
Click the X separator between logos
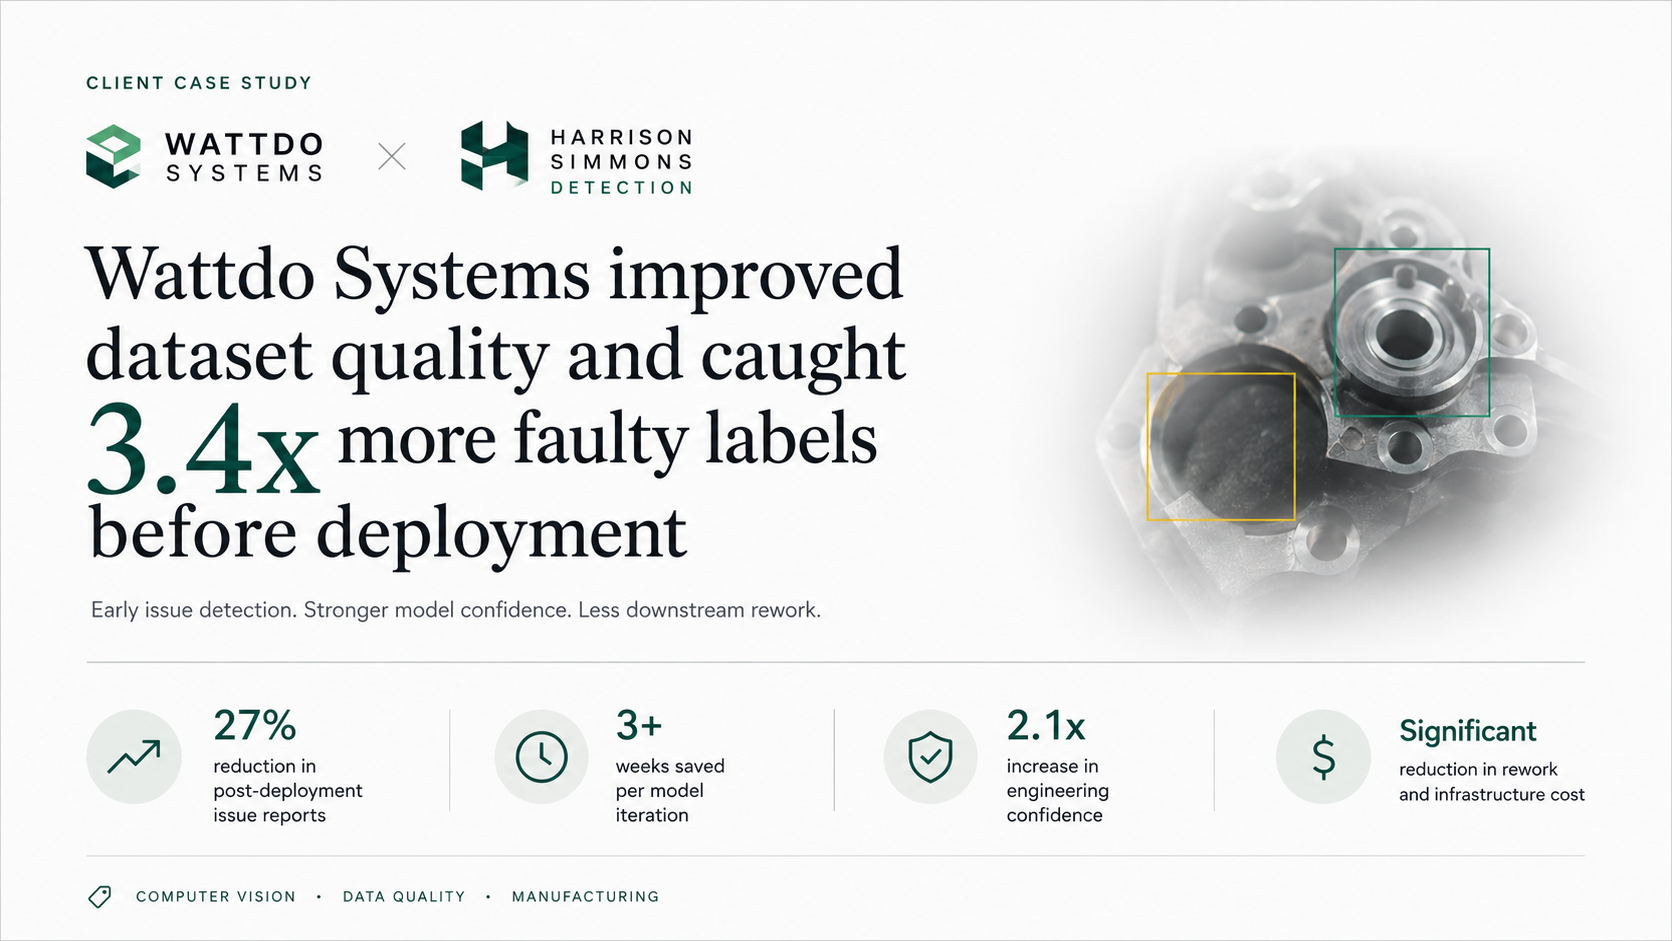[392, 156]
